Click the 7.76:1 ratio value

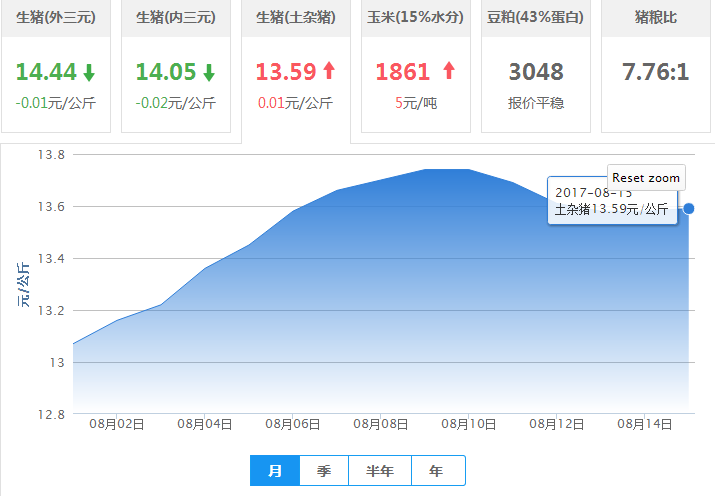click(x=656, y=72)
